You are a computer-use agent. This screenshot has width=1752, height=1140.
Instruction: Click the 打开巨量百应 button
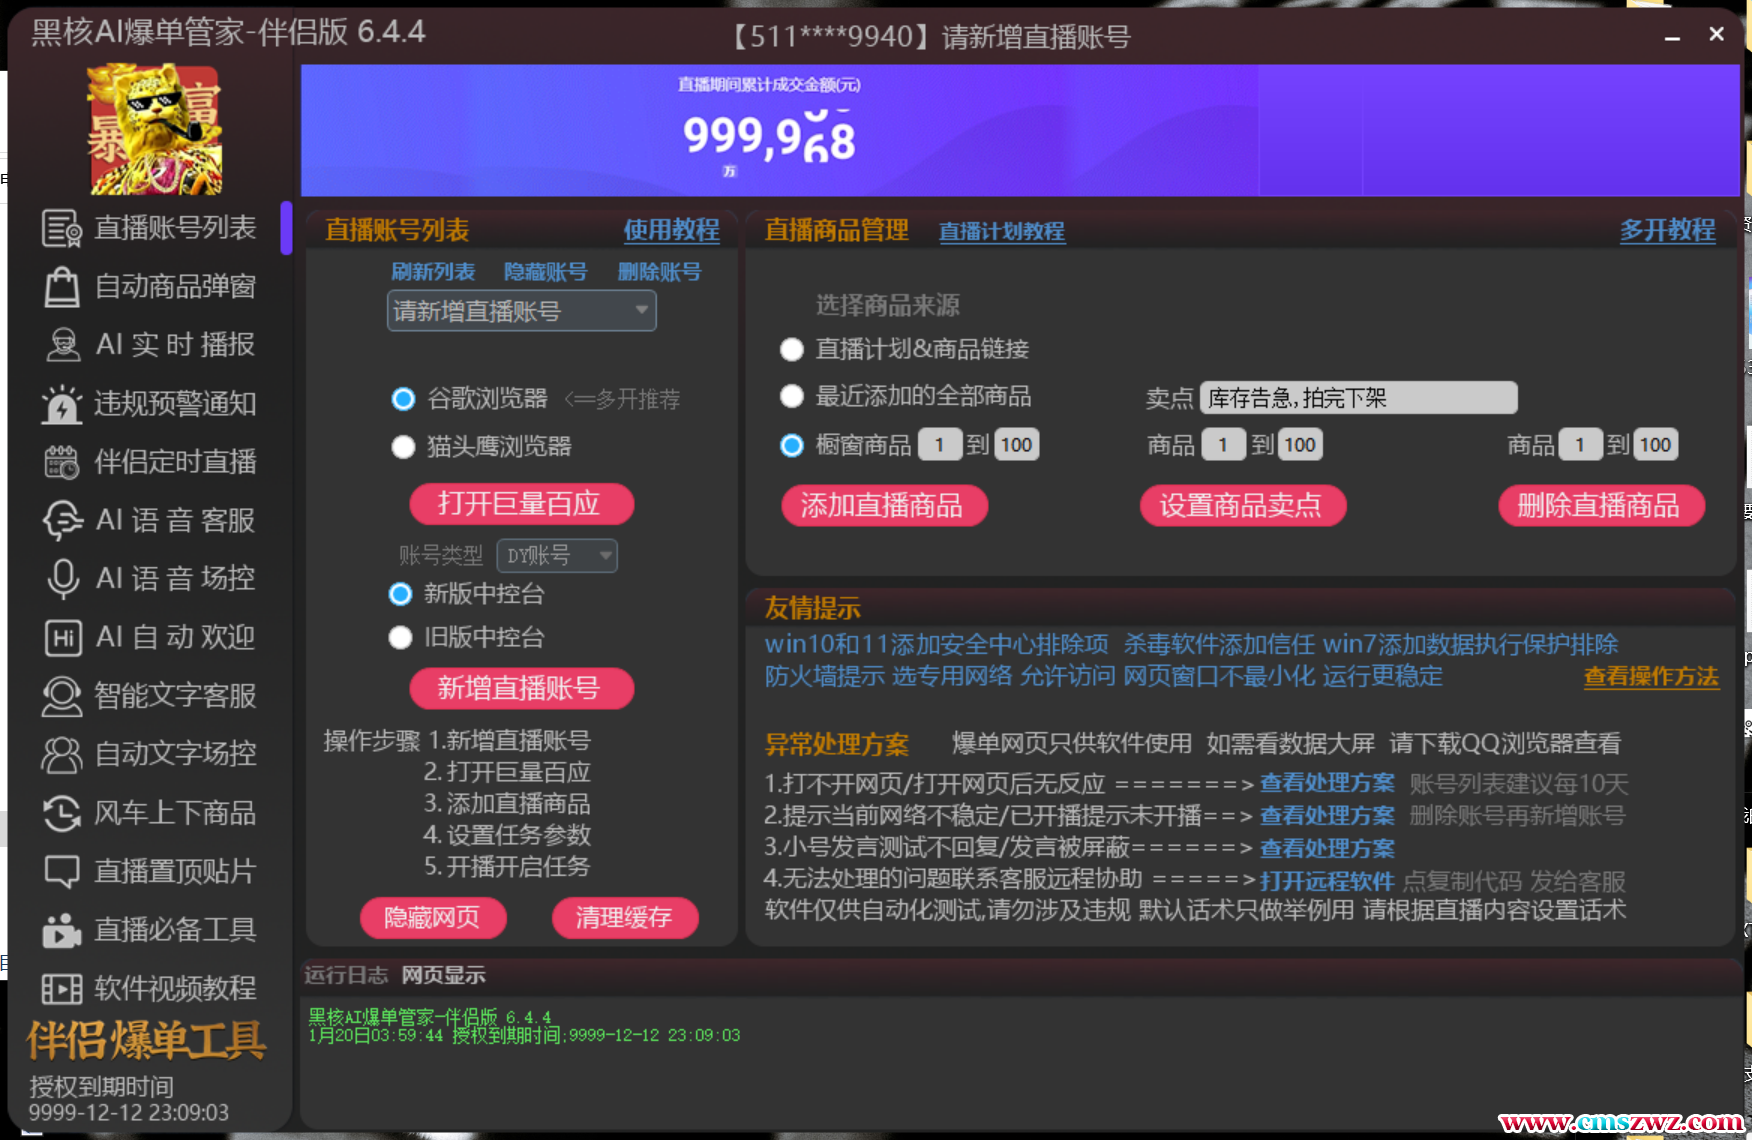[x=520, y=503]
